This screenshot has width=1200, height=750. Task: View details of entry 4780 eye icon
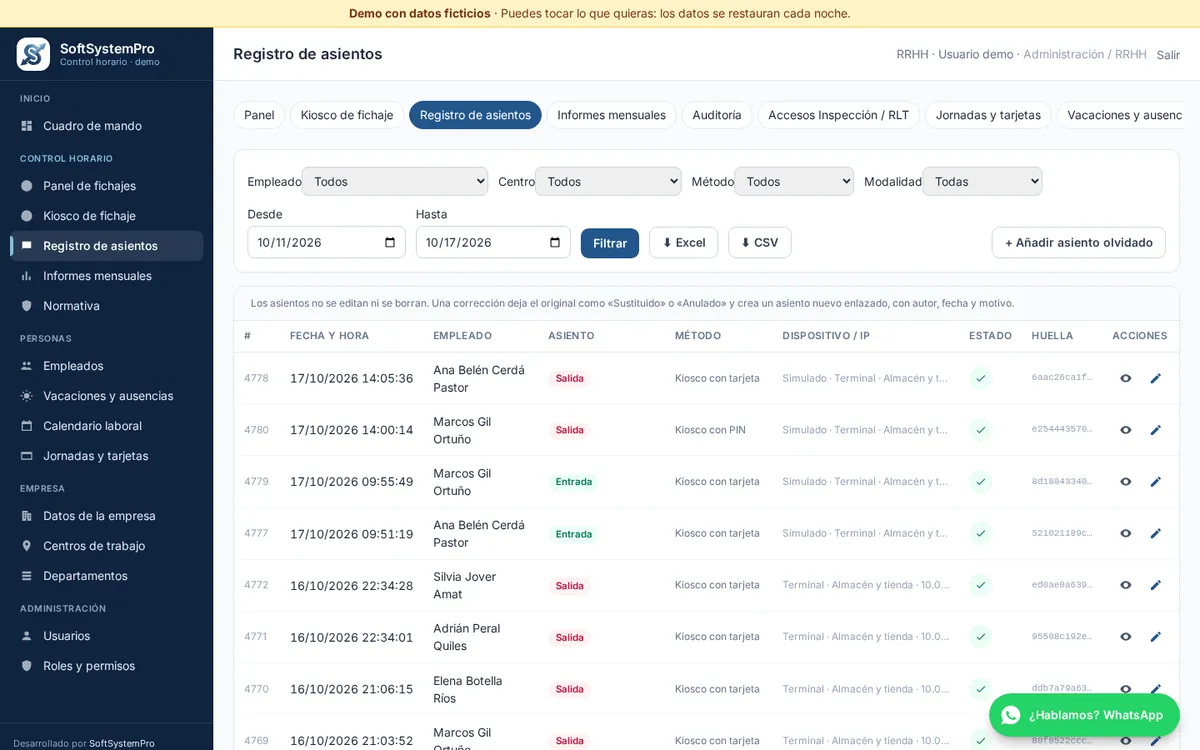1126,430
